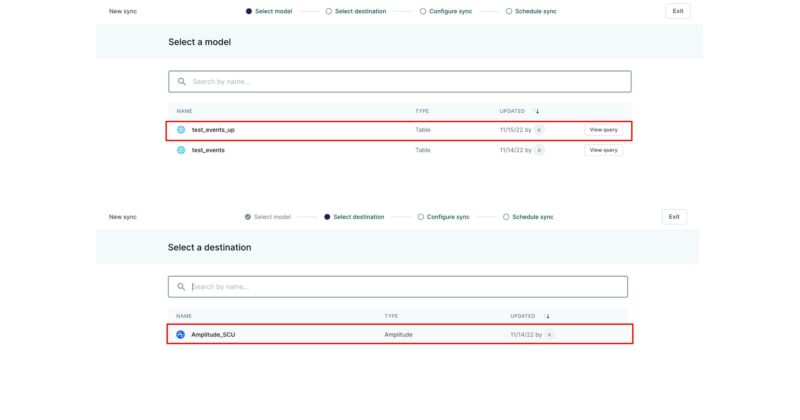Sort models by the Name column header
The height and width of the screenshot is (420, 800).
(184, 111)
